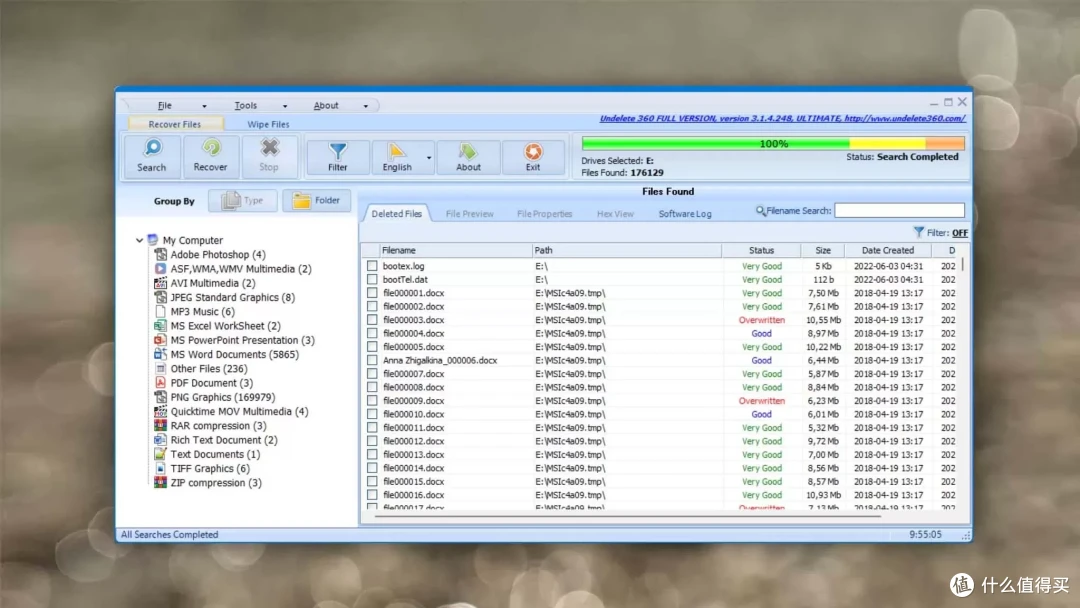Select the ASF,WMA,WMV Multimedia icon

coord(160,269)
